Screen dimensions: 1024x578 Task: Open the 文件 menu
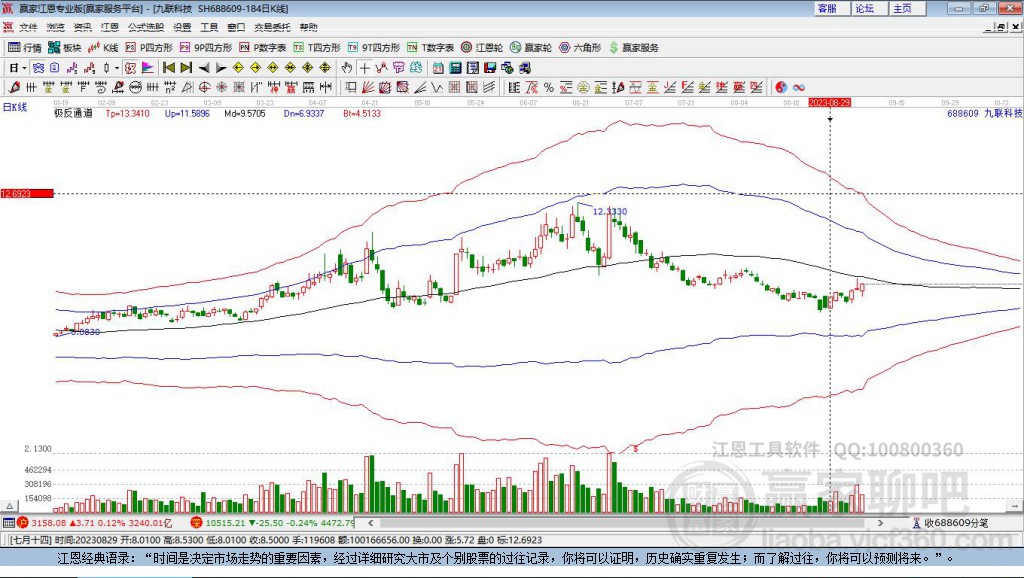tap(28, 27)
